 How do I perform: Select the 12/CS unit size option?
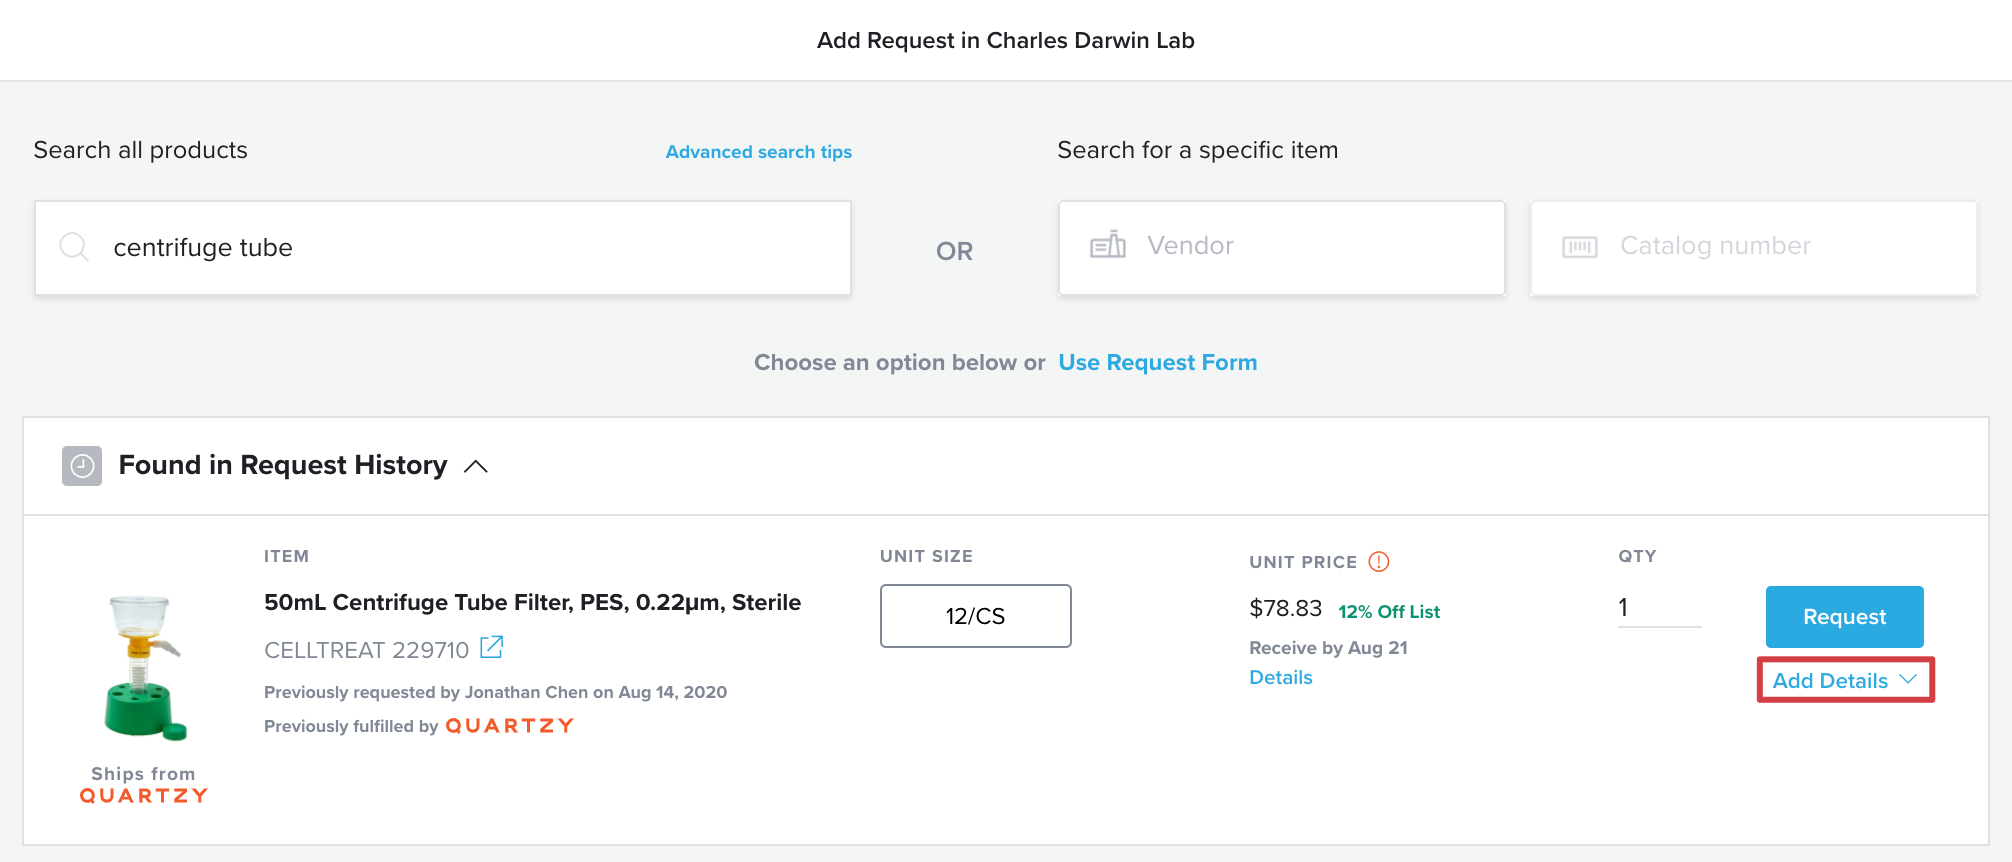(975, 616)
